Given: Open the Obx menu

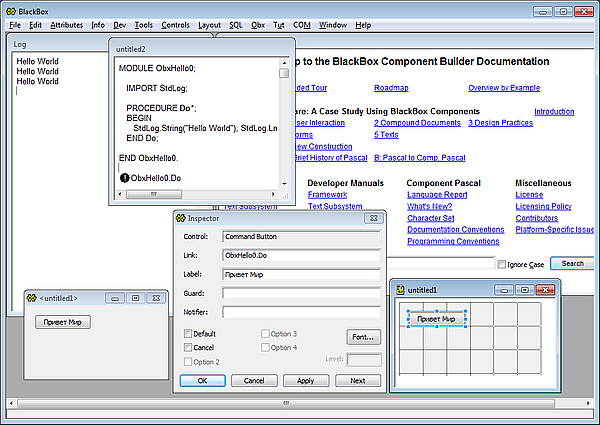Looking at the screenshot, I should 258,24.
